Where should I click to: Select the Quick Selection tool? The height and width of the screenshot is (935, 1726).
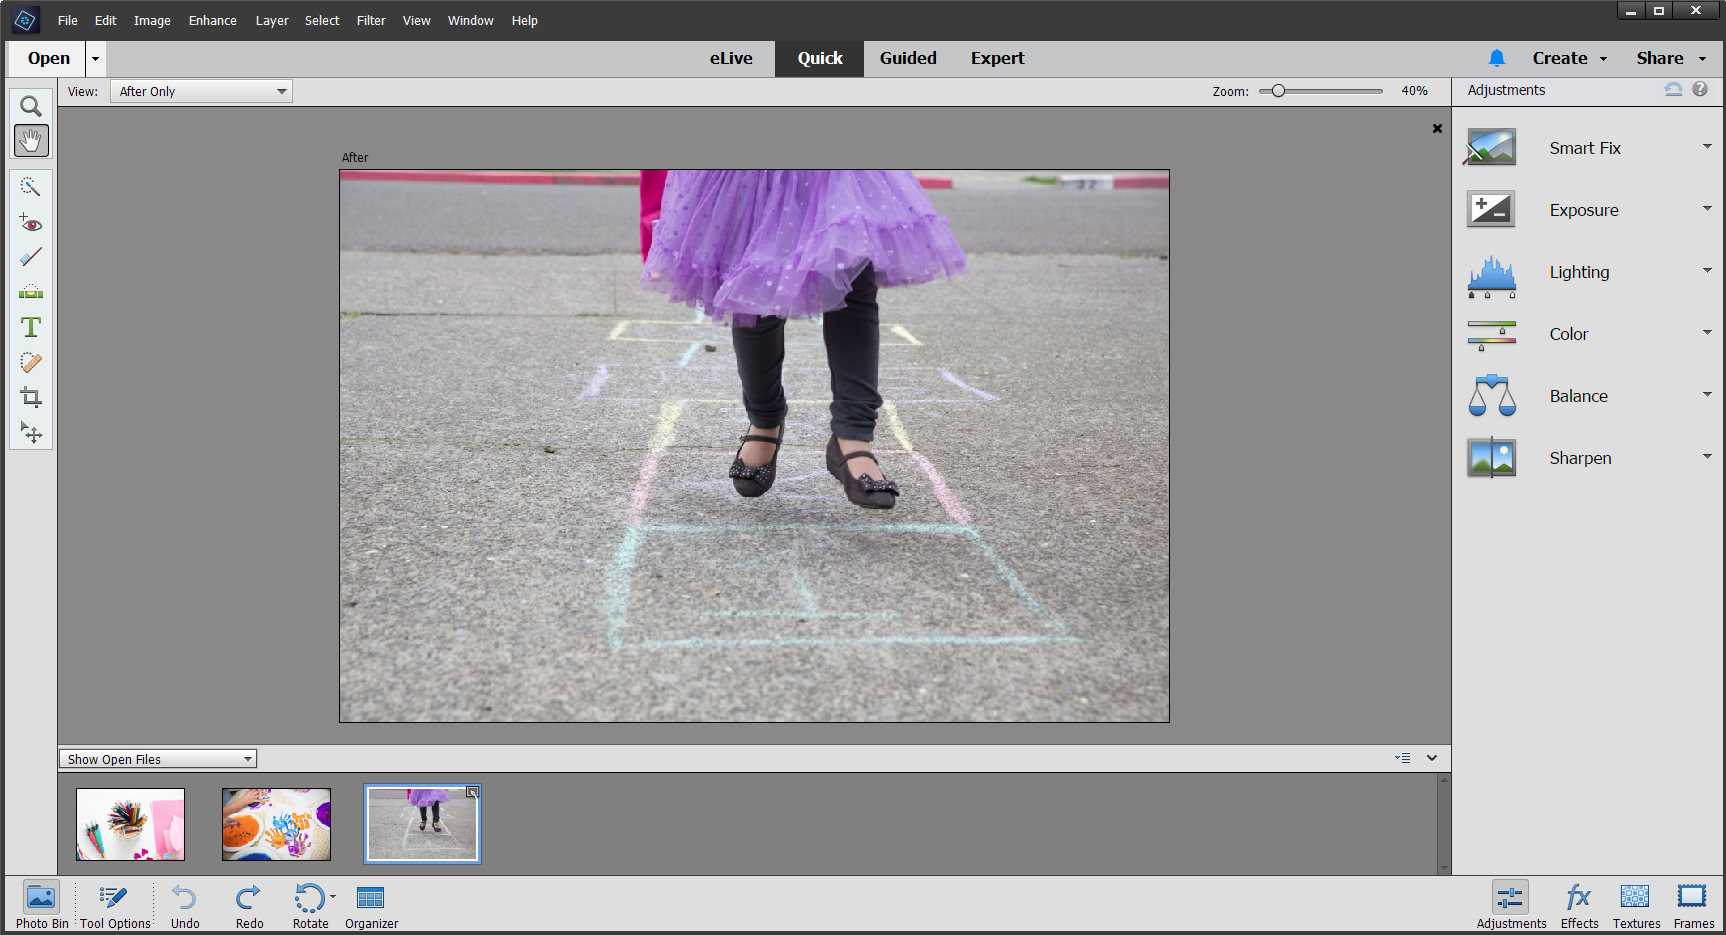(31, 187)
